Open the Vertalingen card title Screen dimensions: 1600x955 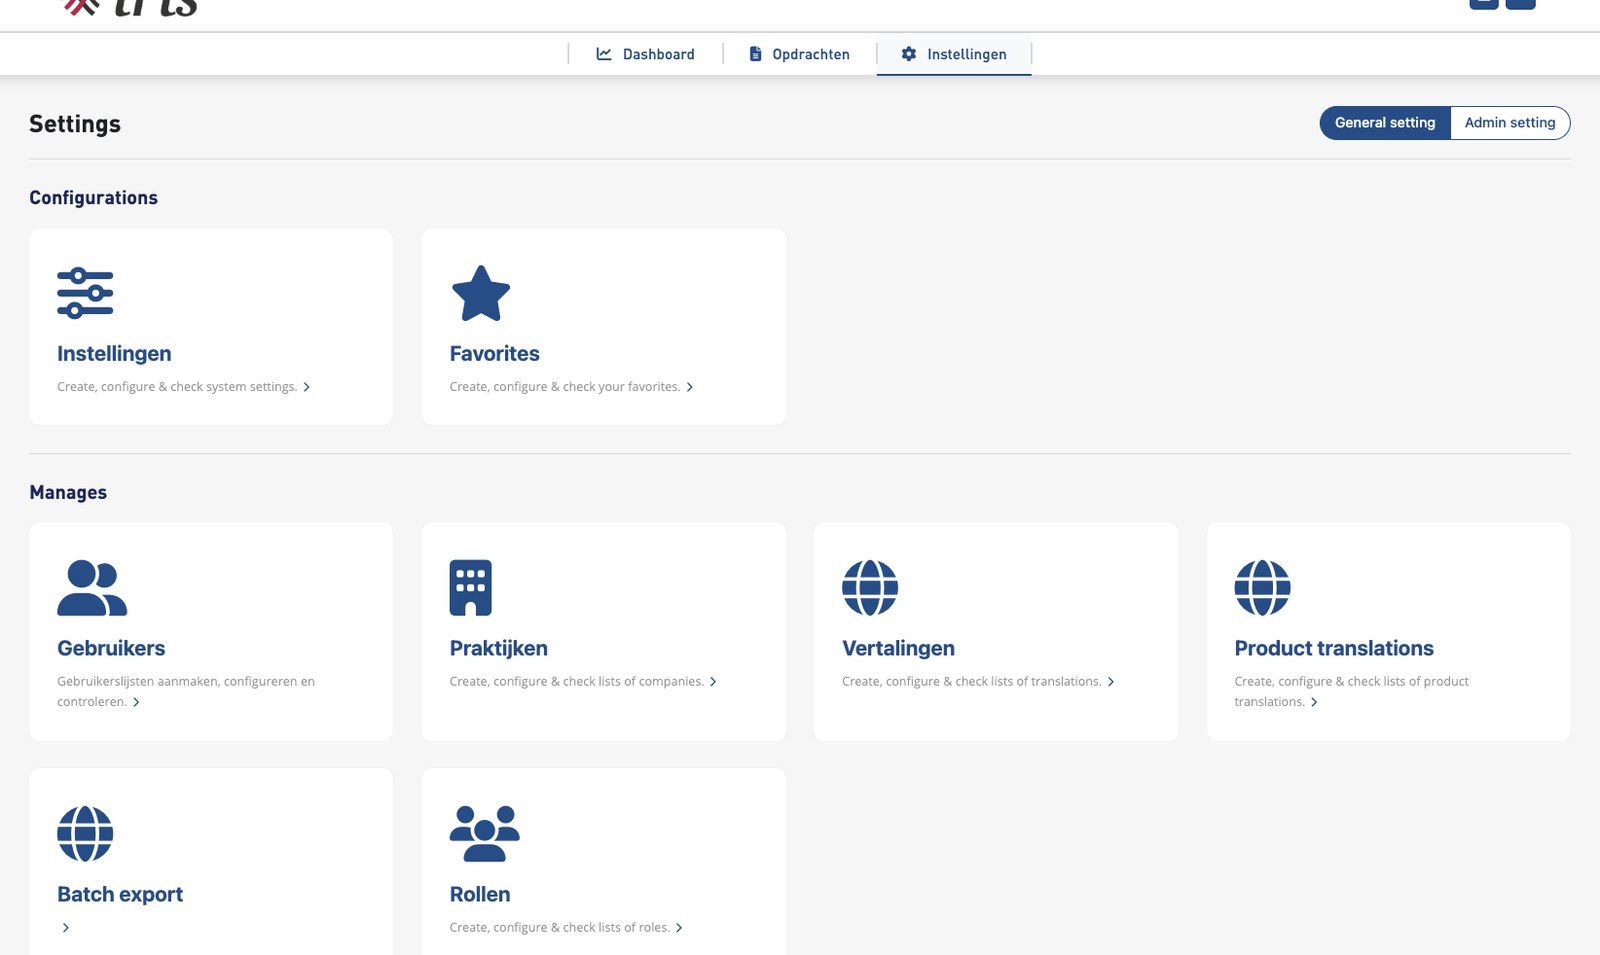pos(898,648)
